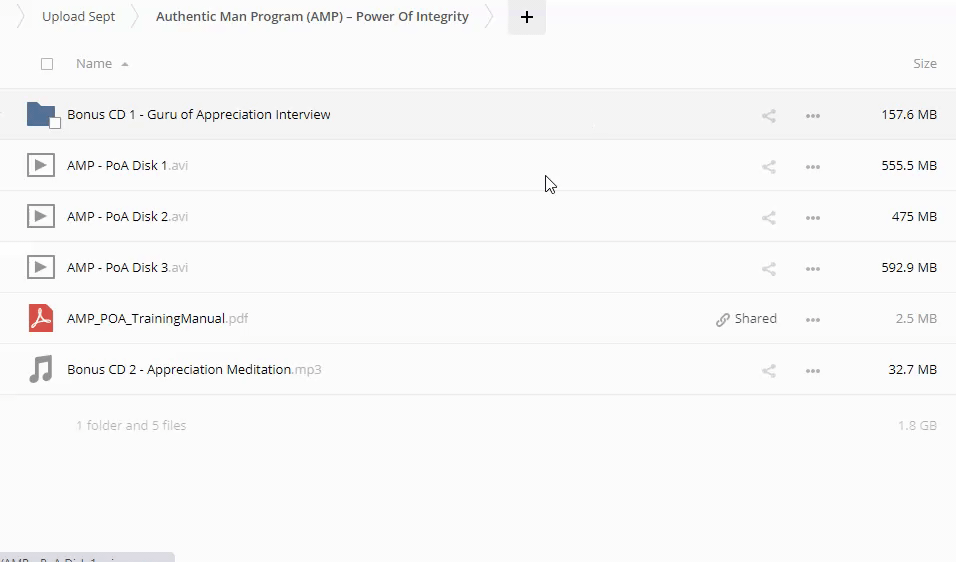The height and width of the screenshot is (562, 956).
Task: Click share icon for PoA Disk 2.avi
Action: [x=768, y=217]
